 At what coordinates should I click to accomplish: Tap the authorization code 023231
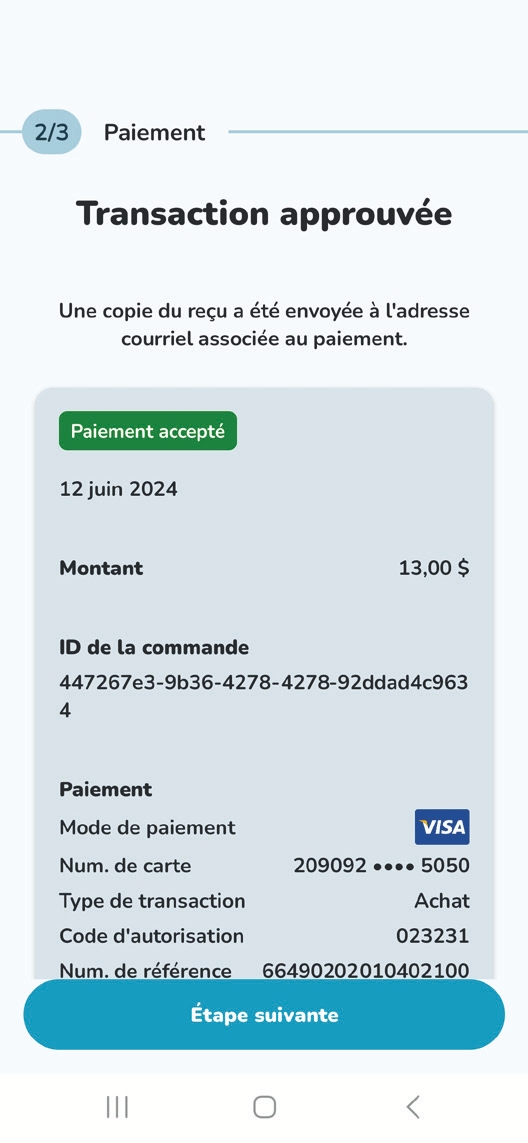(x=432, y=935)
